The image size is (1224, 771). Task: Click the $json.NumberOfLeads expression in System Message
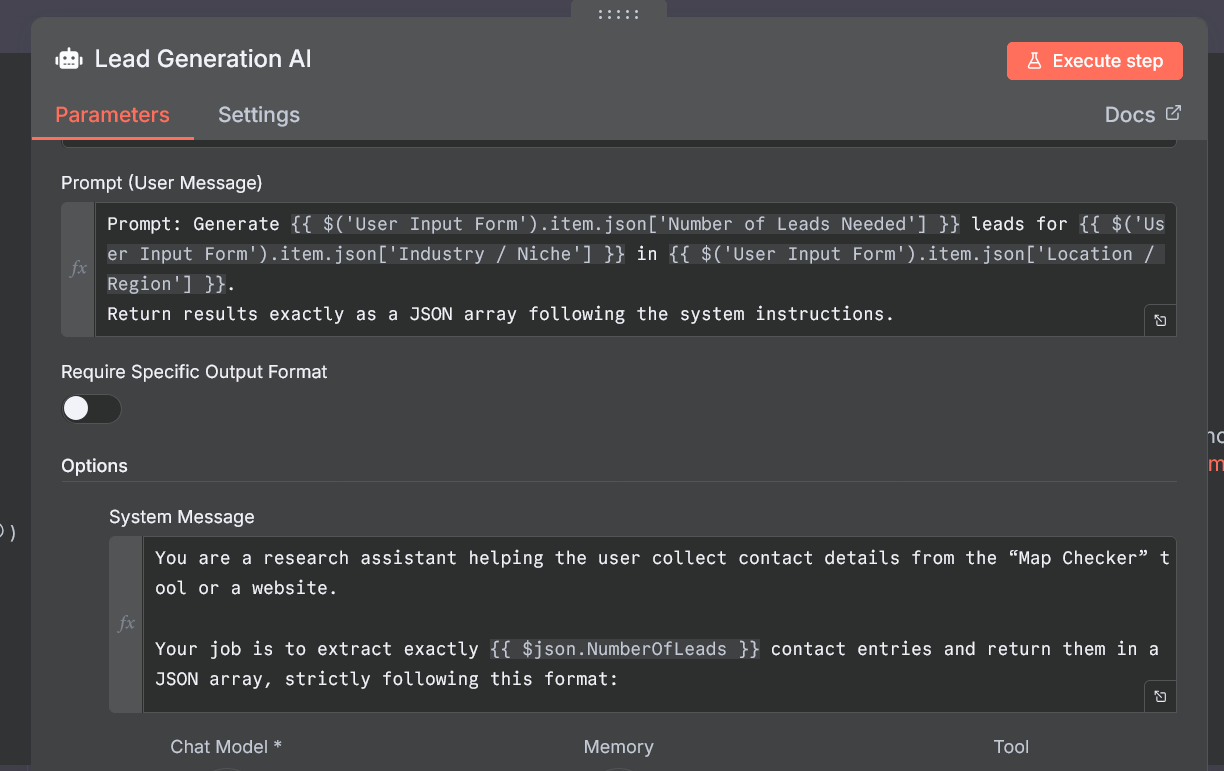625,649
